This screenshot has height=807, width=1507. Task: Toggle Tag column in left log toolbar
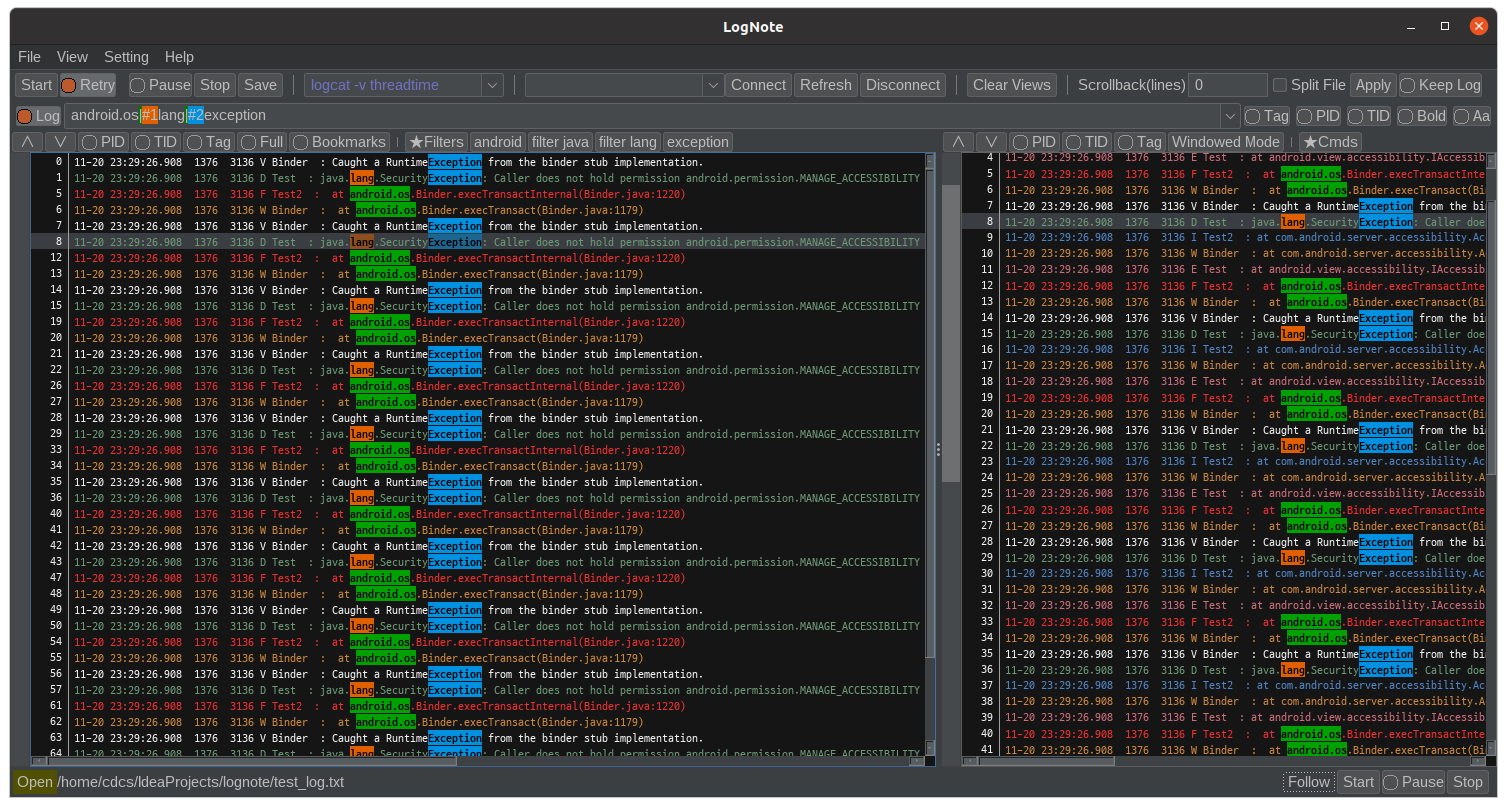click(x=208, y=142)
